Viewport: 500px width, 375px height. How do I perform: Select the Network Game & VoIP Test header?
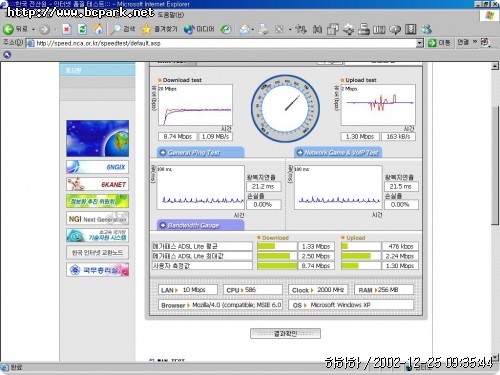tap(338, 152)
